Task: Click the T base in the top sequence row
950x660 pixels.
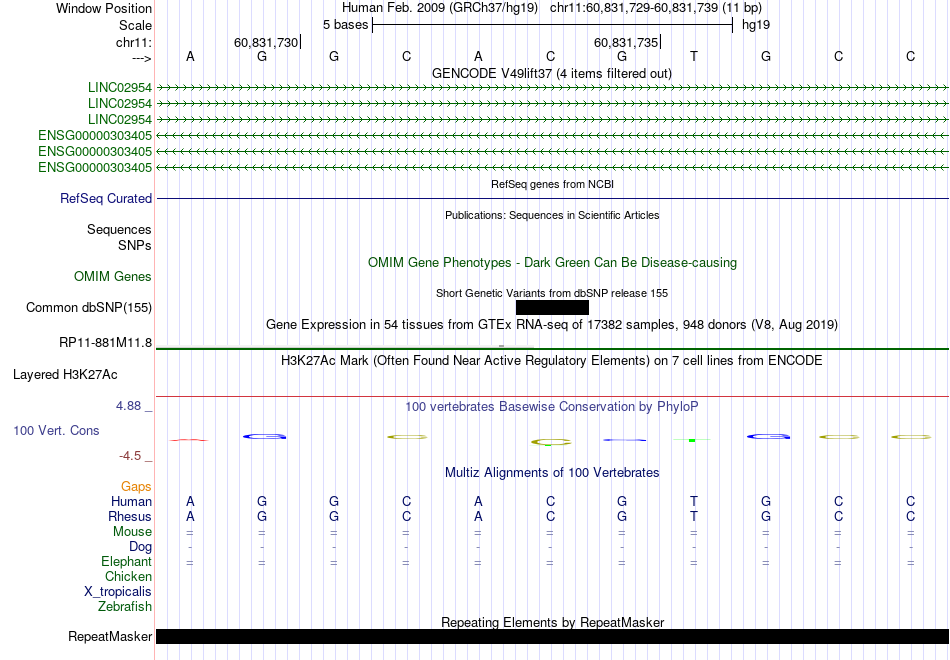Action: [694, 56]
